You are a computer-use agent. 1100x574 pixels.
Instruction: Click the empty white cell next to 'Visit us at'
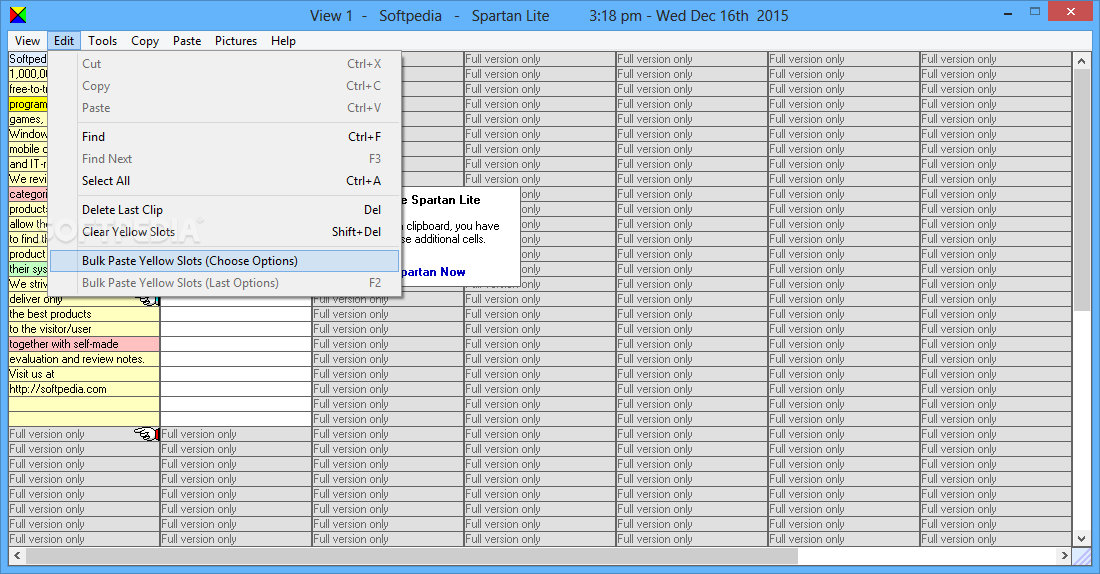click(236, 374)
